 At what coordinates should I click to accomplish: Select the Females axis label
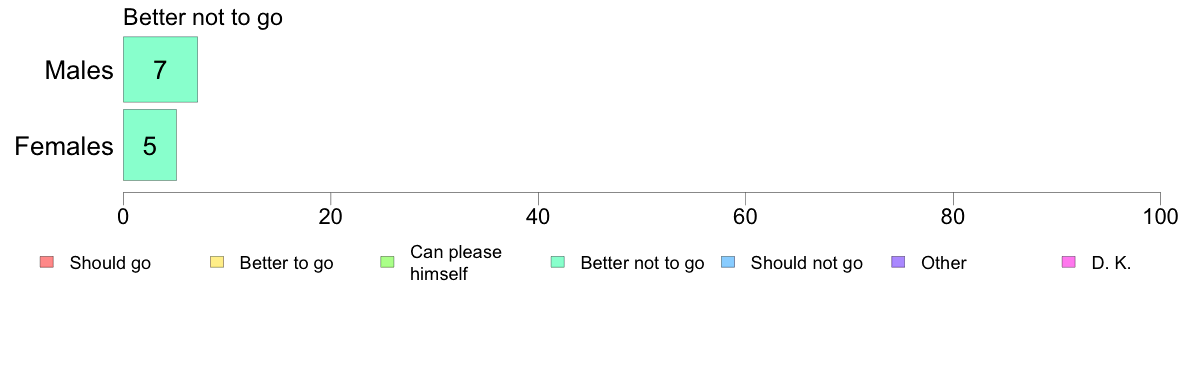[64, 146]
